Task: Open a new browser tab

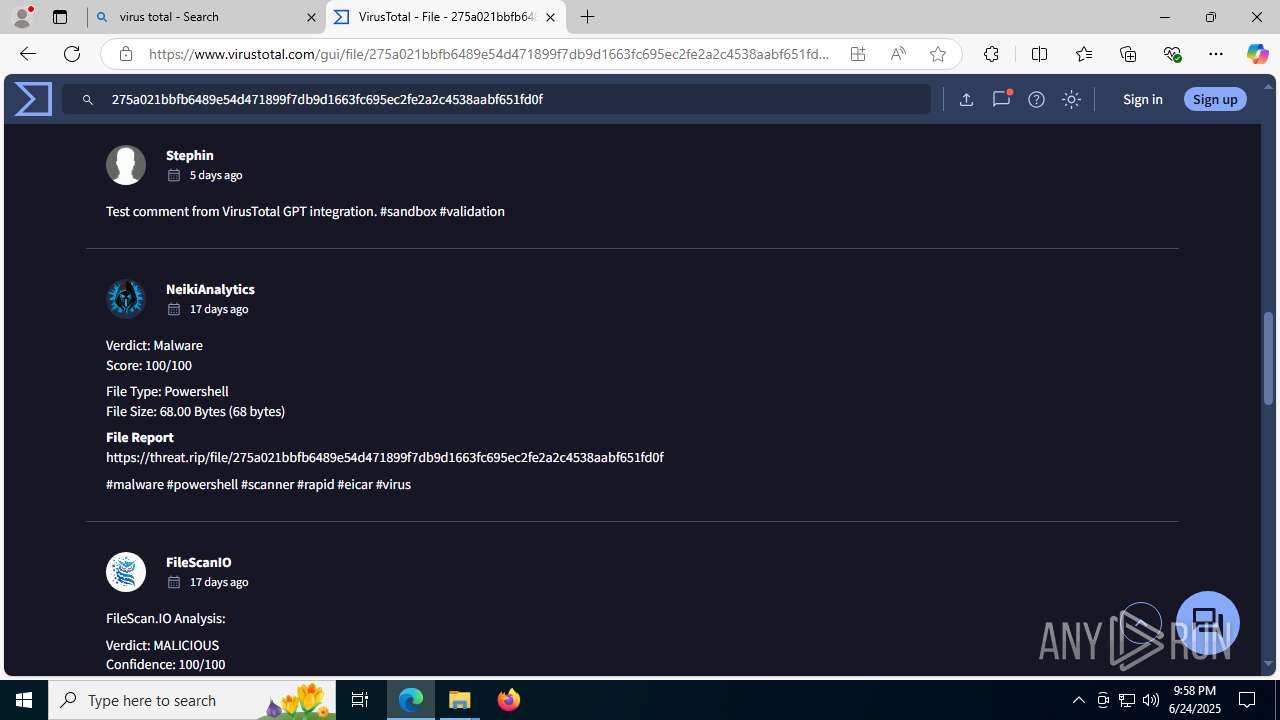Action: (588, 17)
